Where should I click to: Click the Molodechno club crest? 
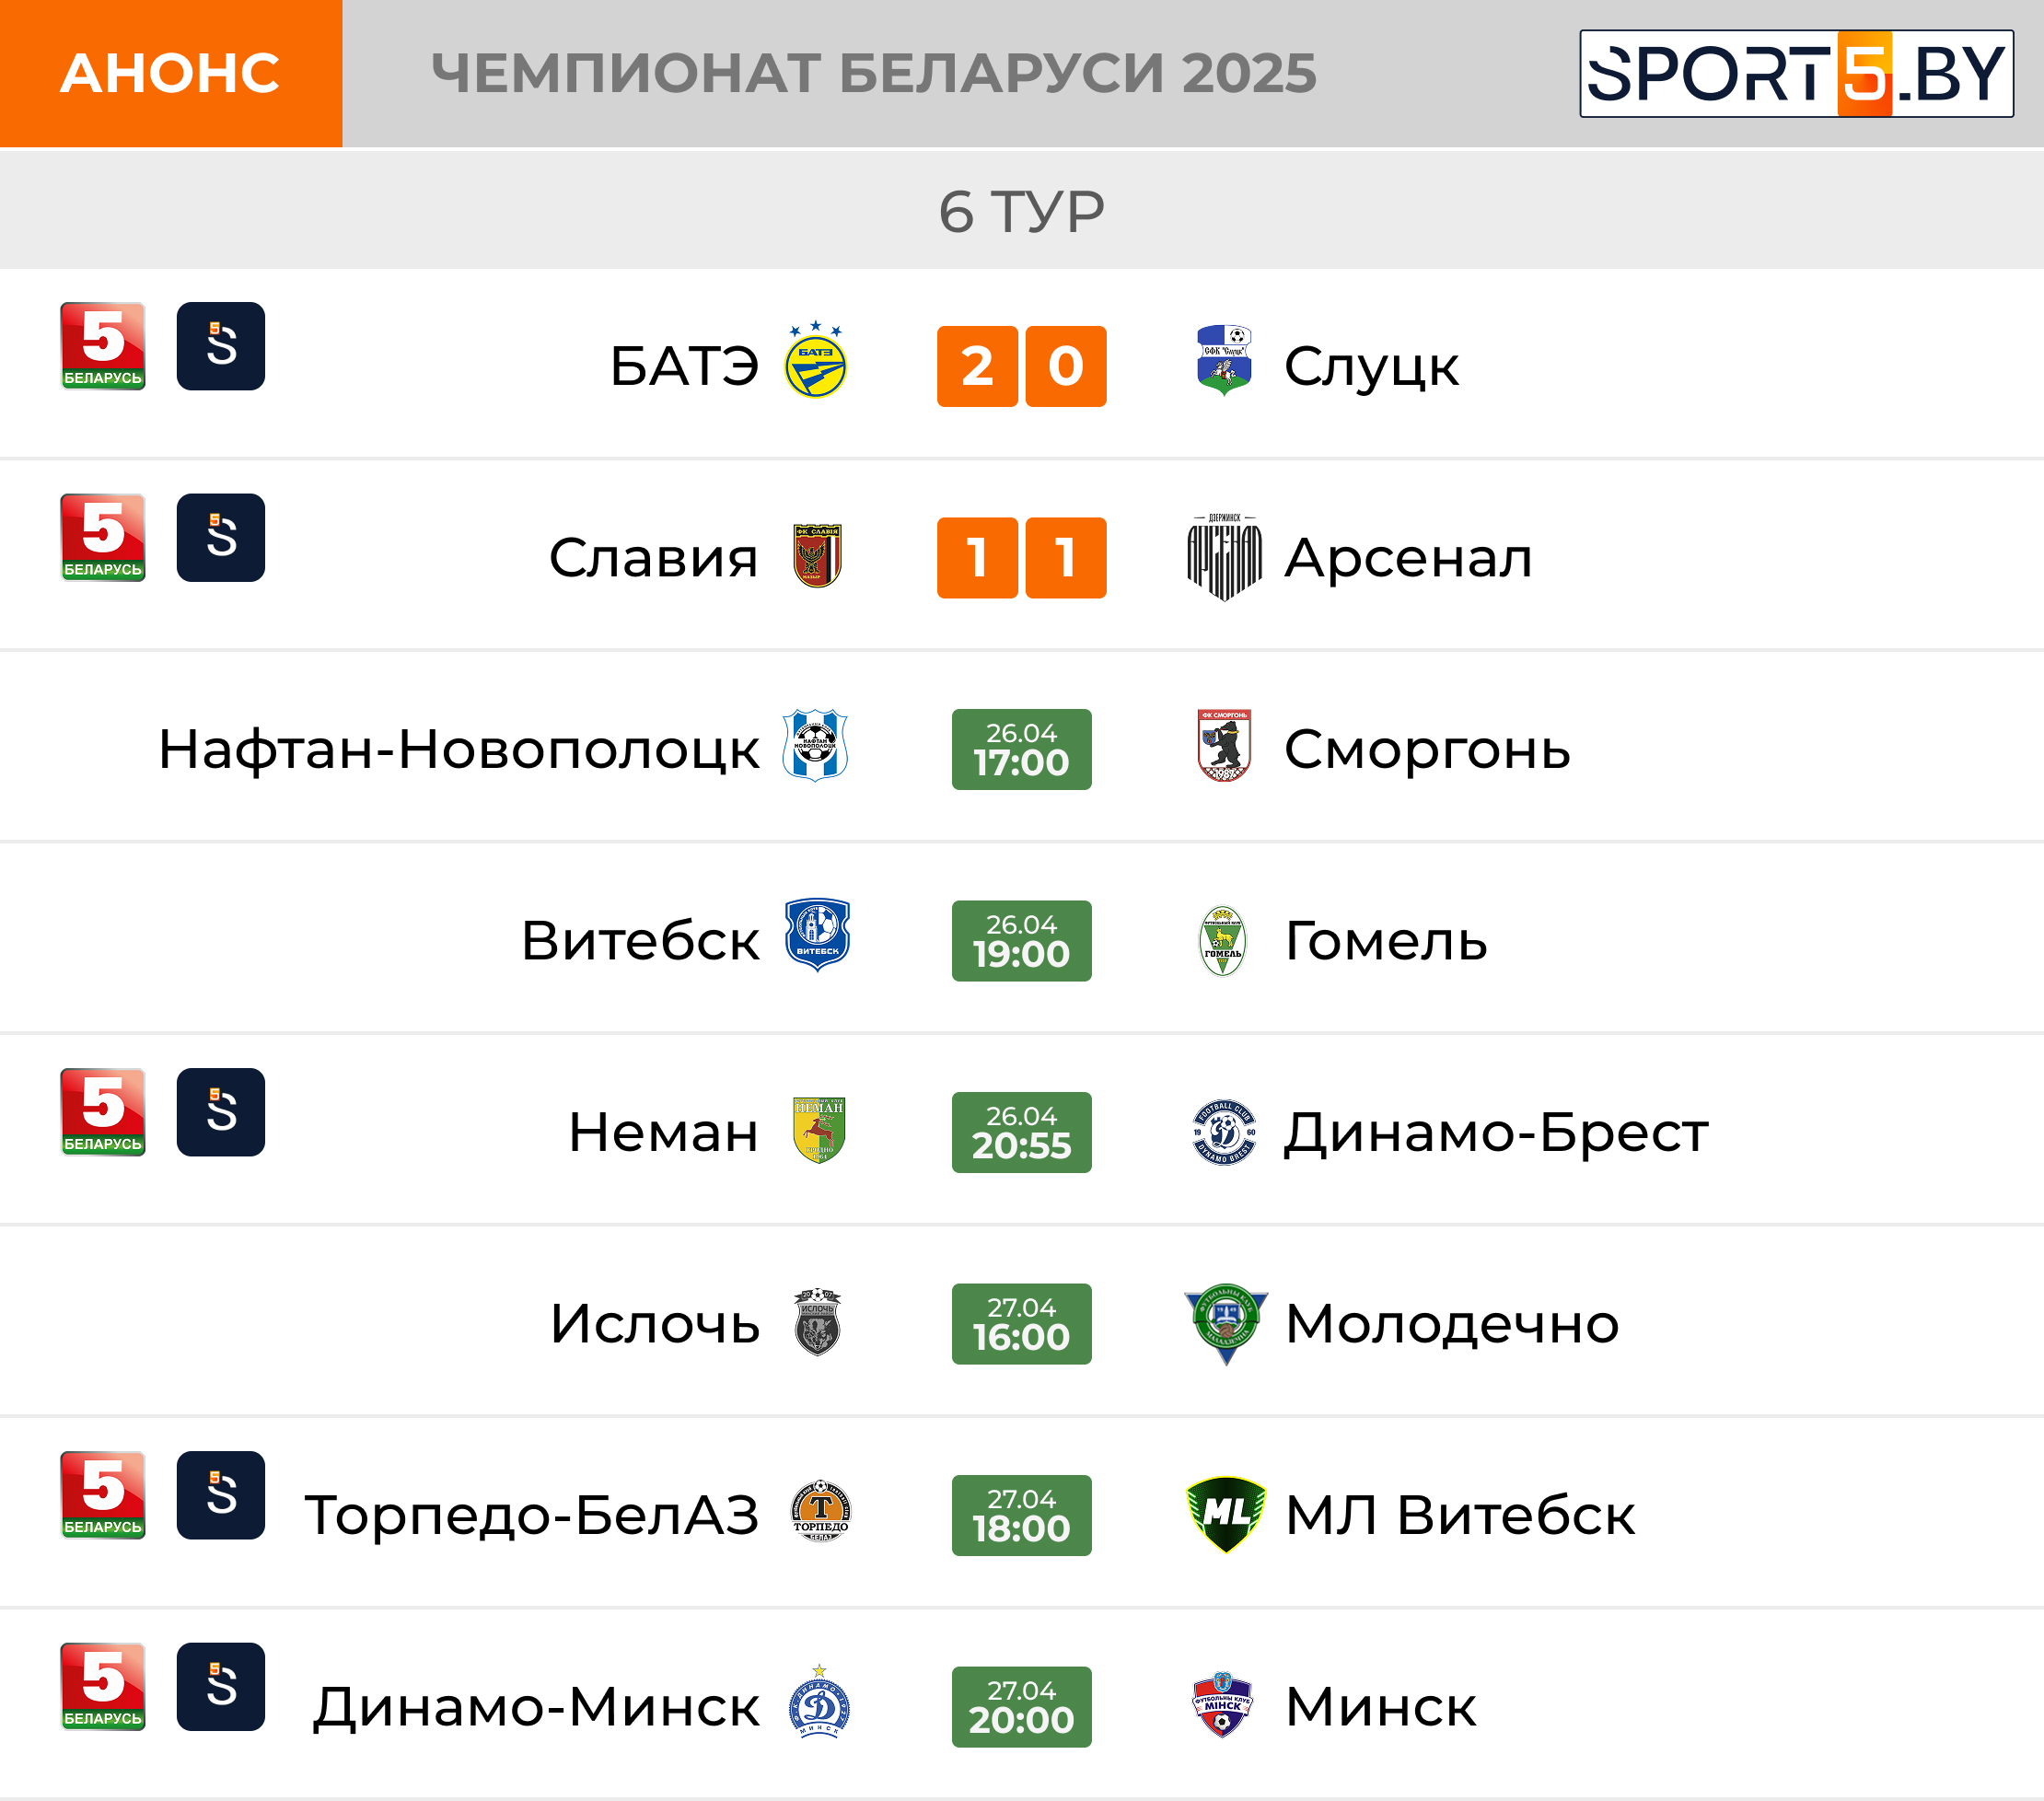[1226, 1324]
